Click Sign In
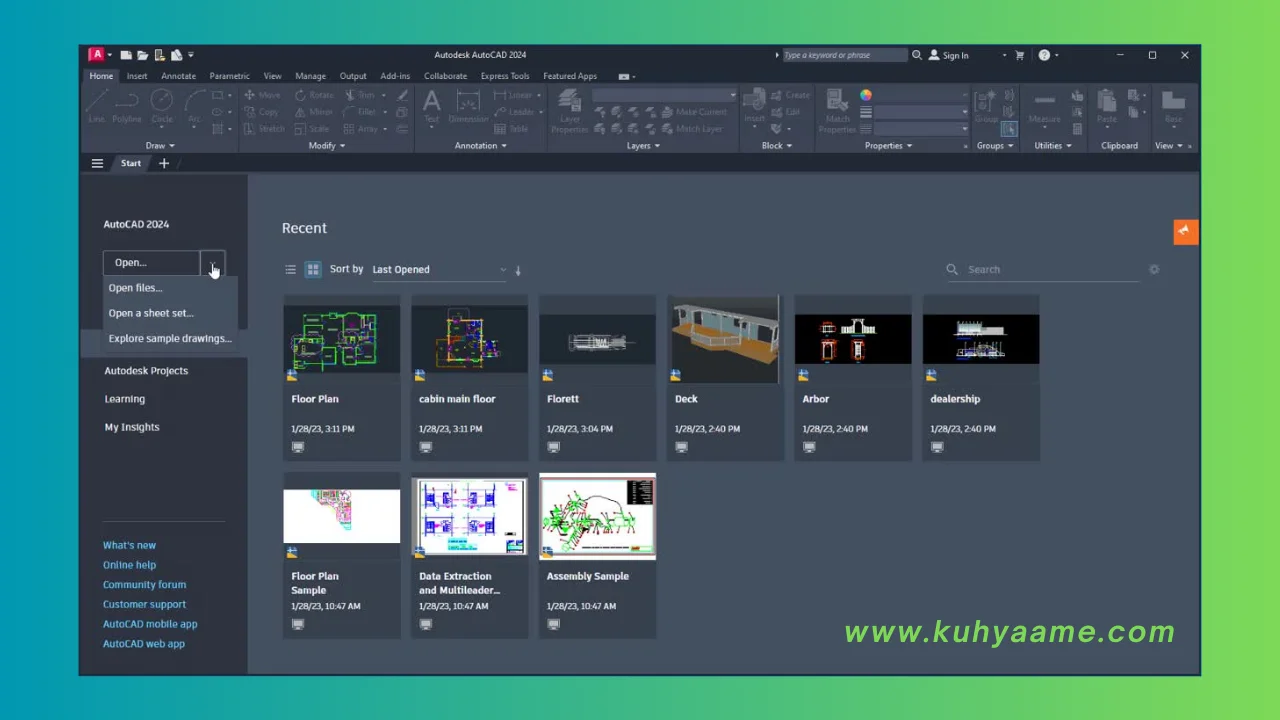The image size is (1280, 720). click(949, 56)
